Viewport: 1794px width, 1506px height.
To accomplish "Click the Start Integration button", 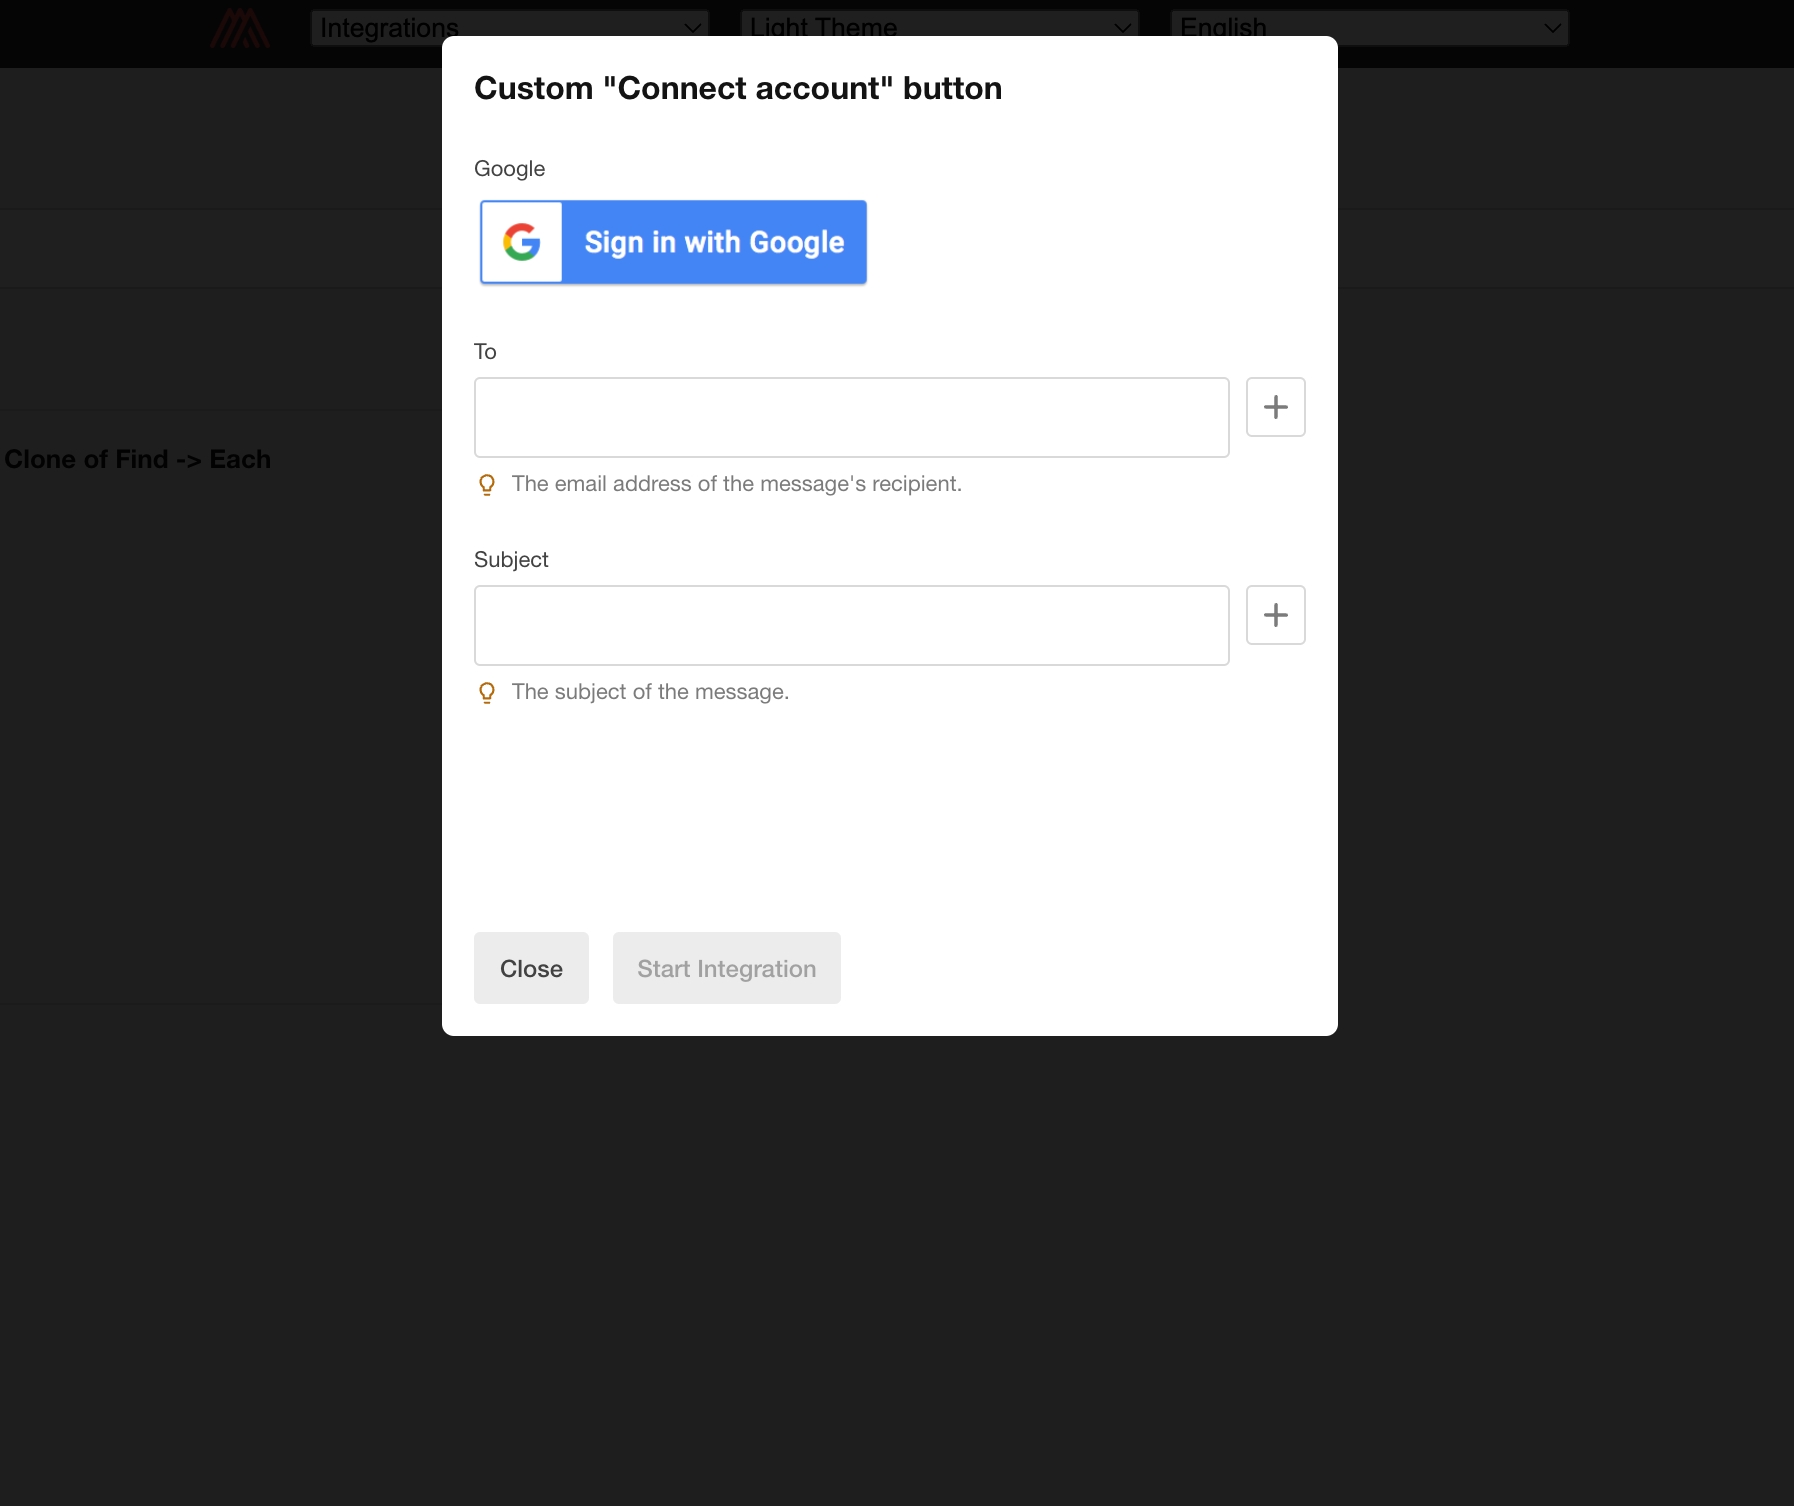I will 726,968.
